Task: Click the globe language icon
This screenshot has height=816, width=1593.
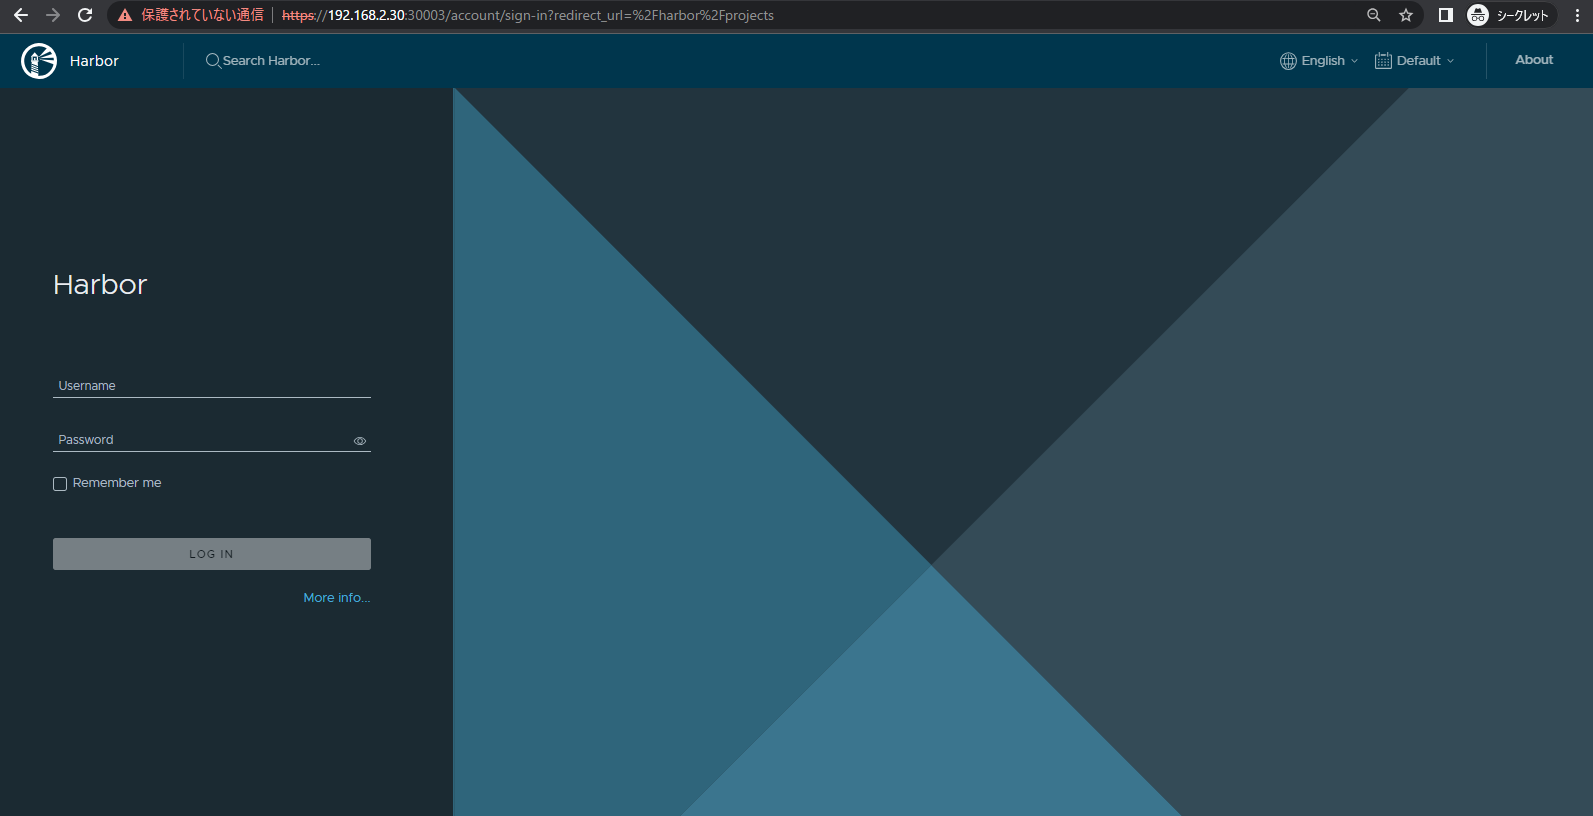Action: pyautogui.click(x=1288, y=61)
